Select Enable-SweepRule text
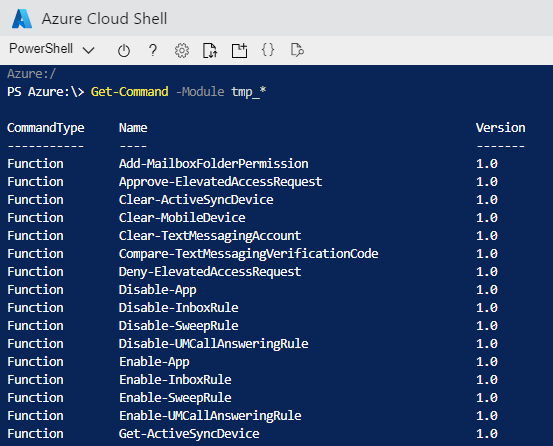This screenshot has width=553, height=446. pos(175,398)
